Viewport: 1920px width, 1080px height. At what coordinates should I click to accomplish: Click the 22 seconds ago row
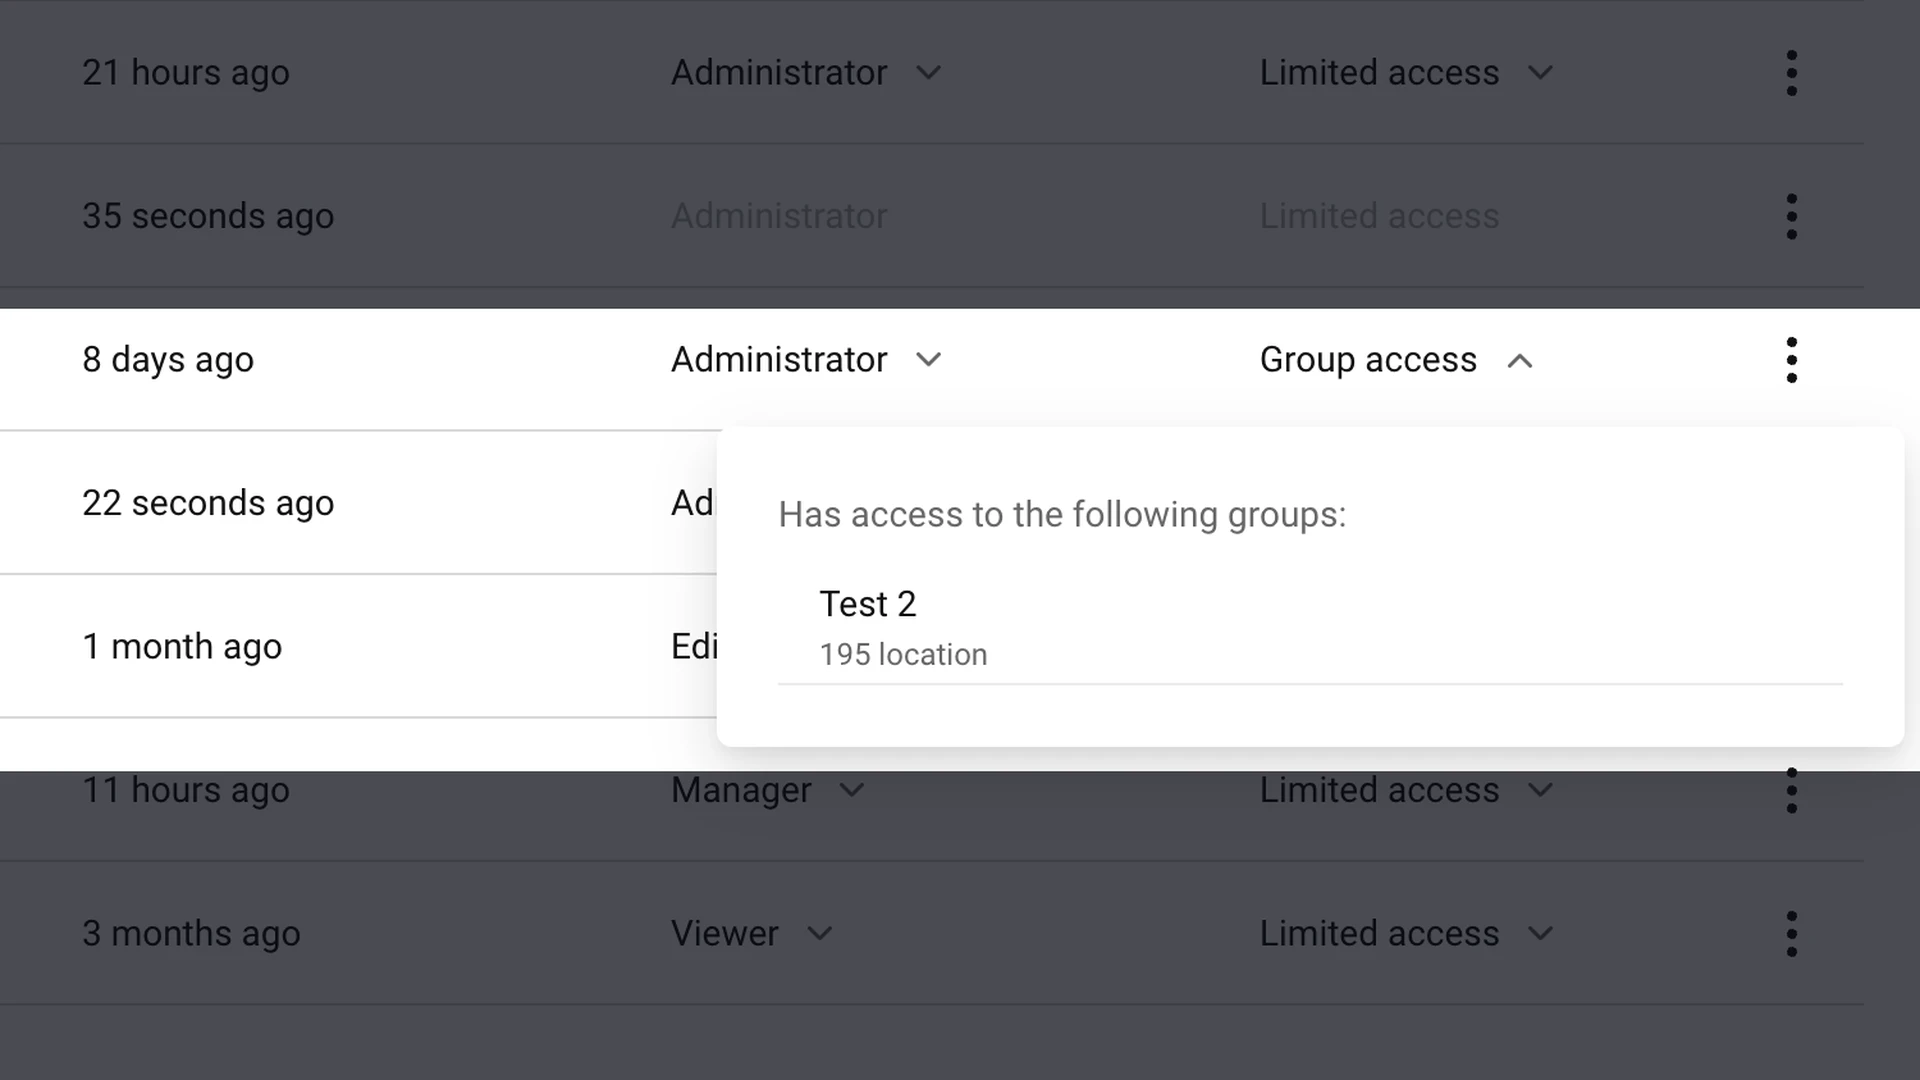coord(358,503)
